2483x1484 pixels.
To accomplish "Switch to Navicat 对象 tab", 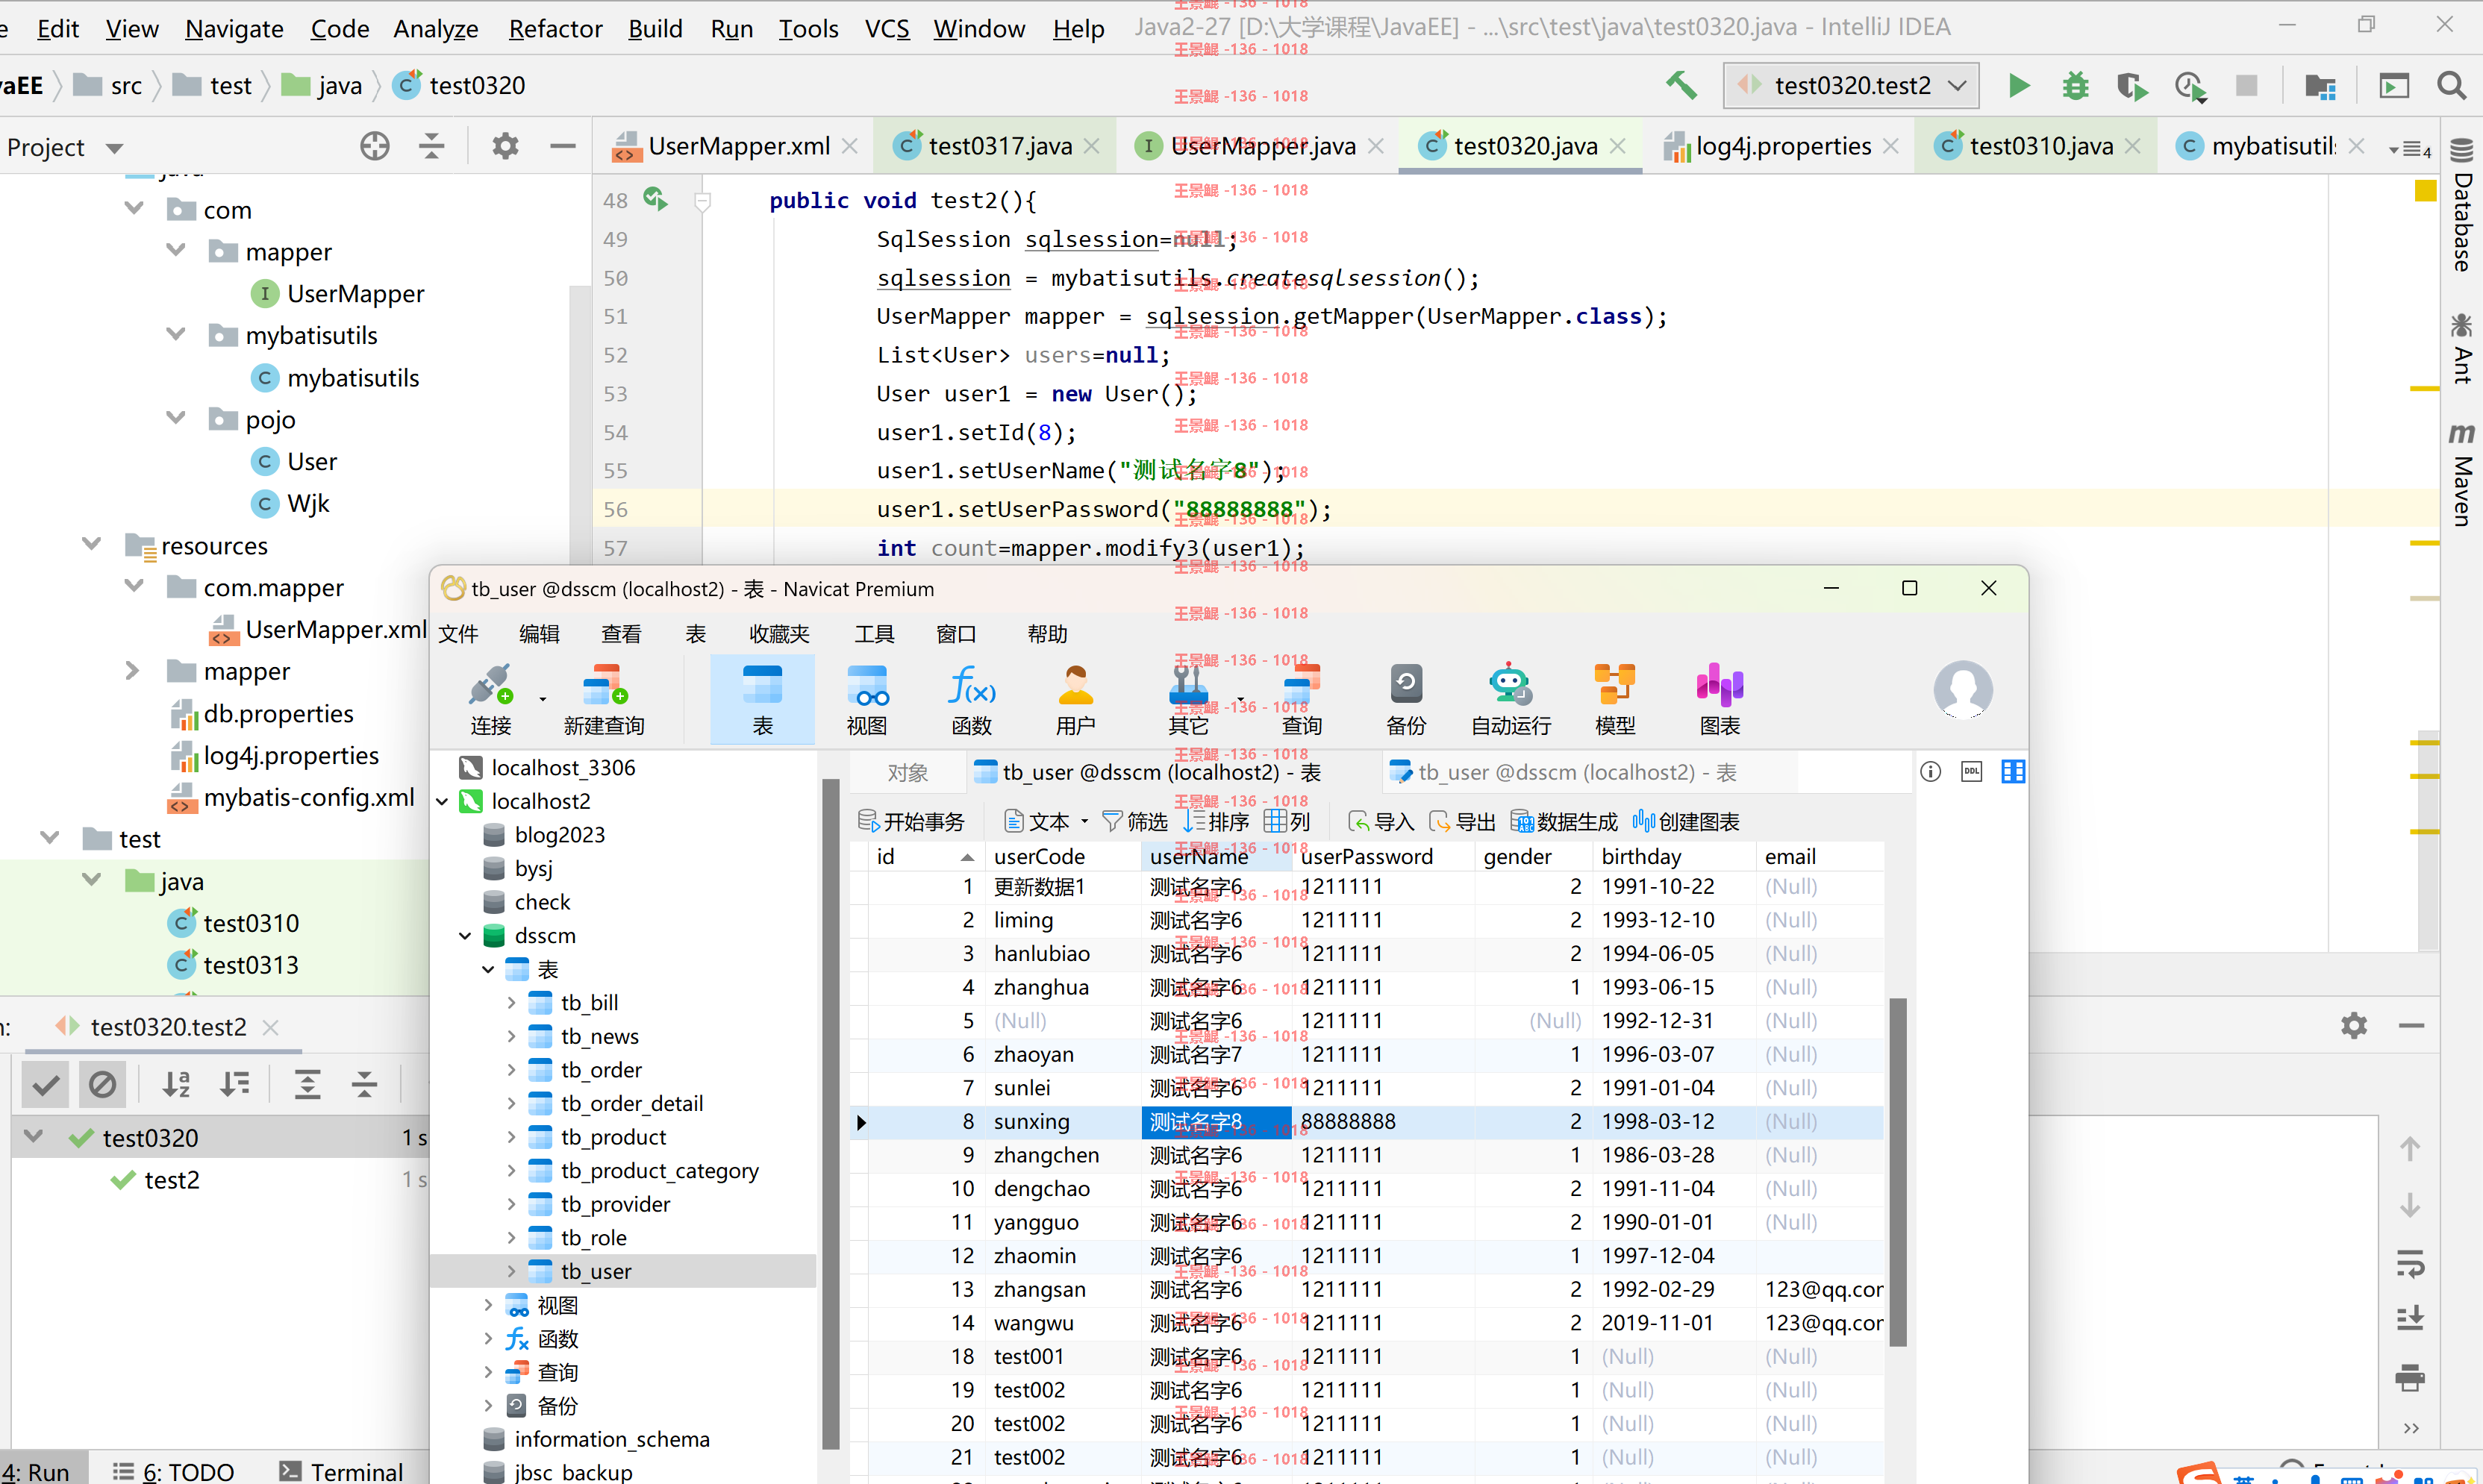I will coord(908,772).
